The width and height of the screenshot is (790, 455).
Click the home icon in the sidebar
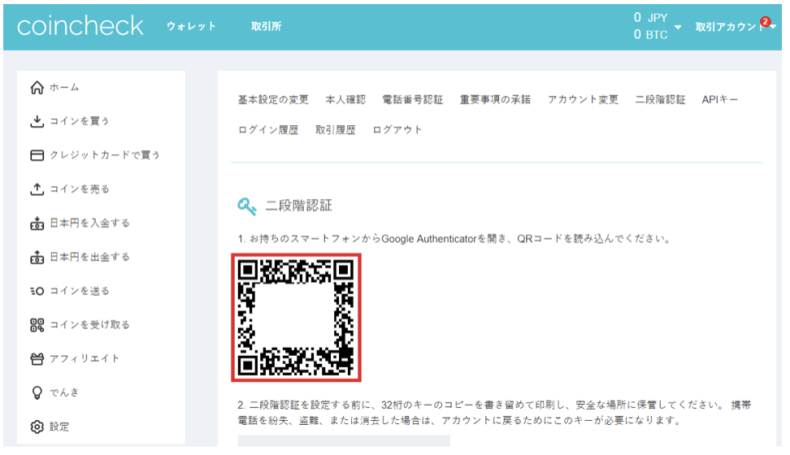click(37, 88)
